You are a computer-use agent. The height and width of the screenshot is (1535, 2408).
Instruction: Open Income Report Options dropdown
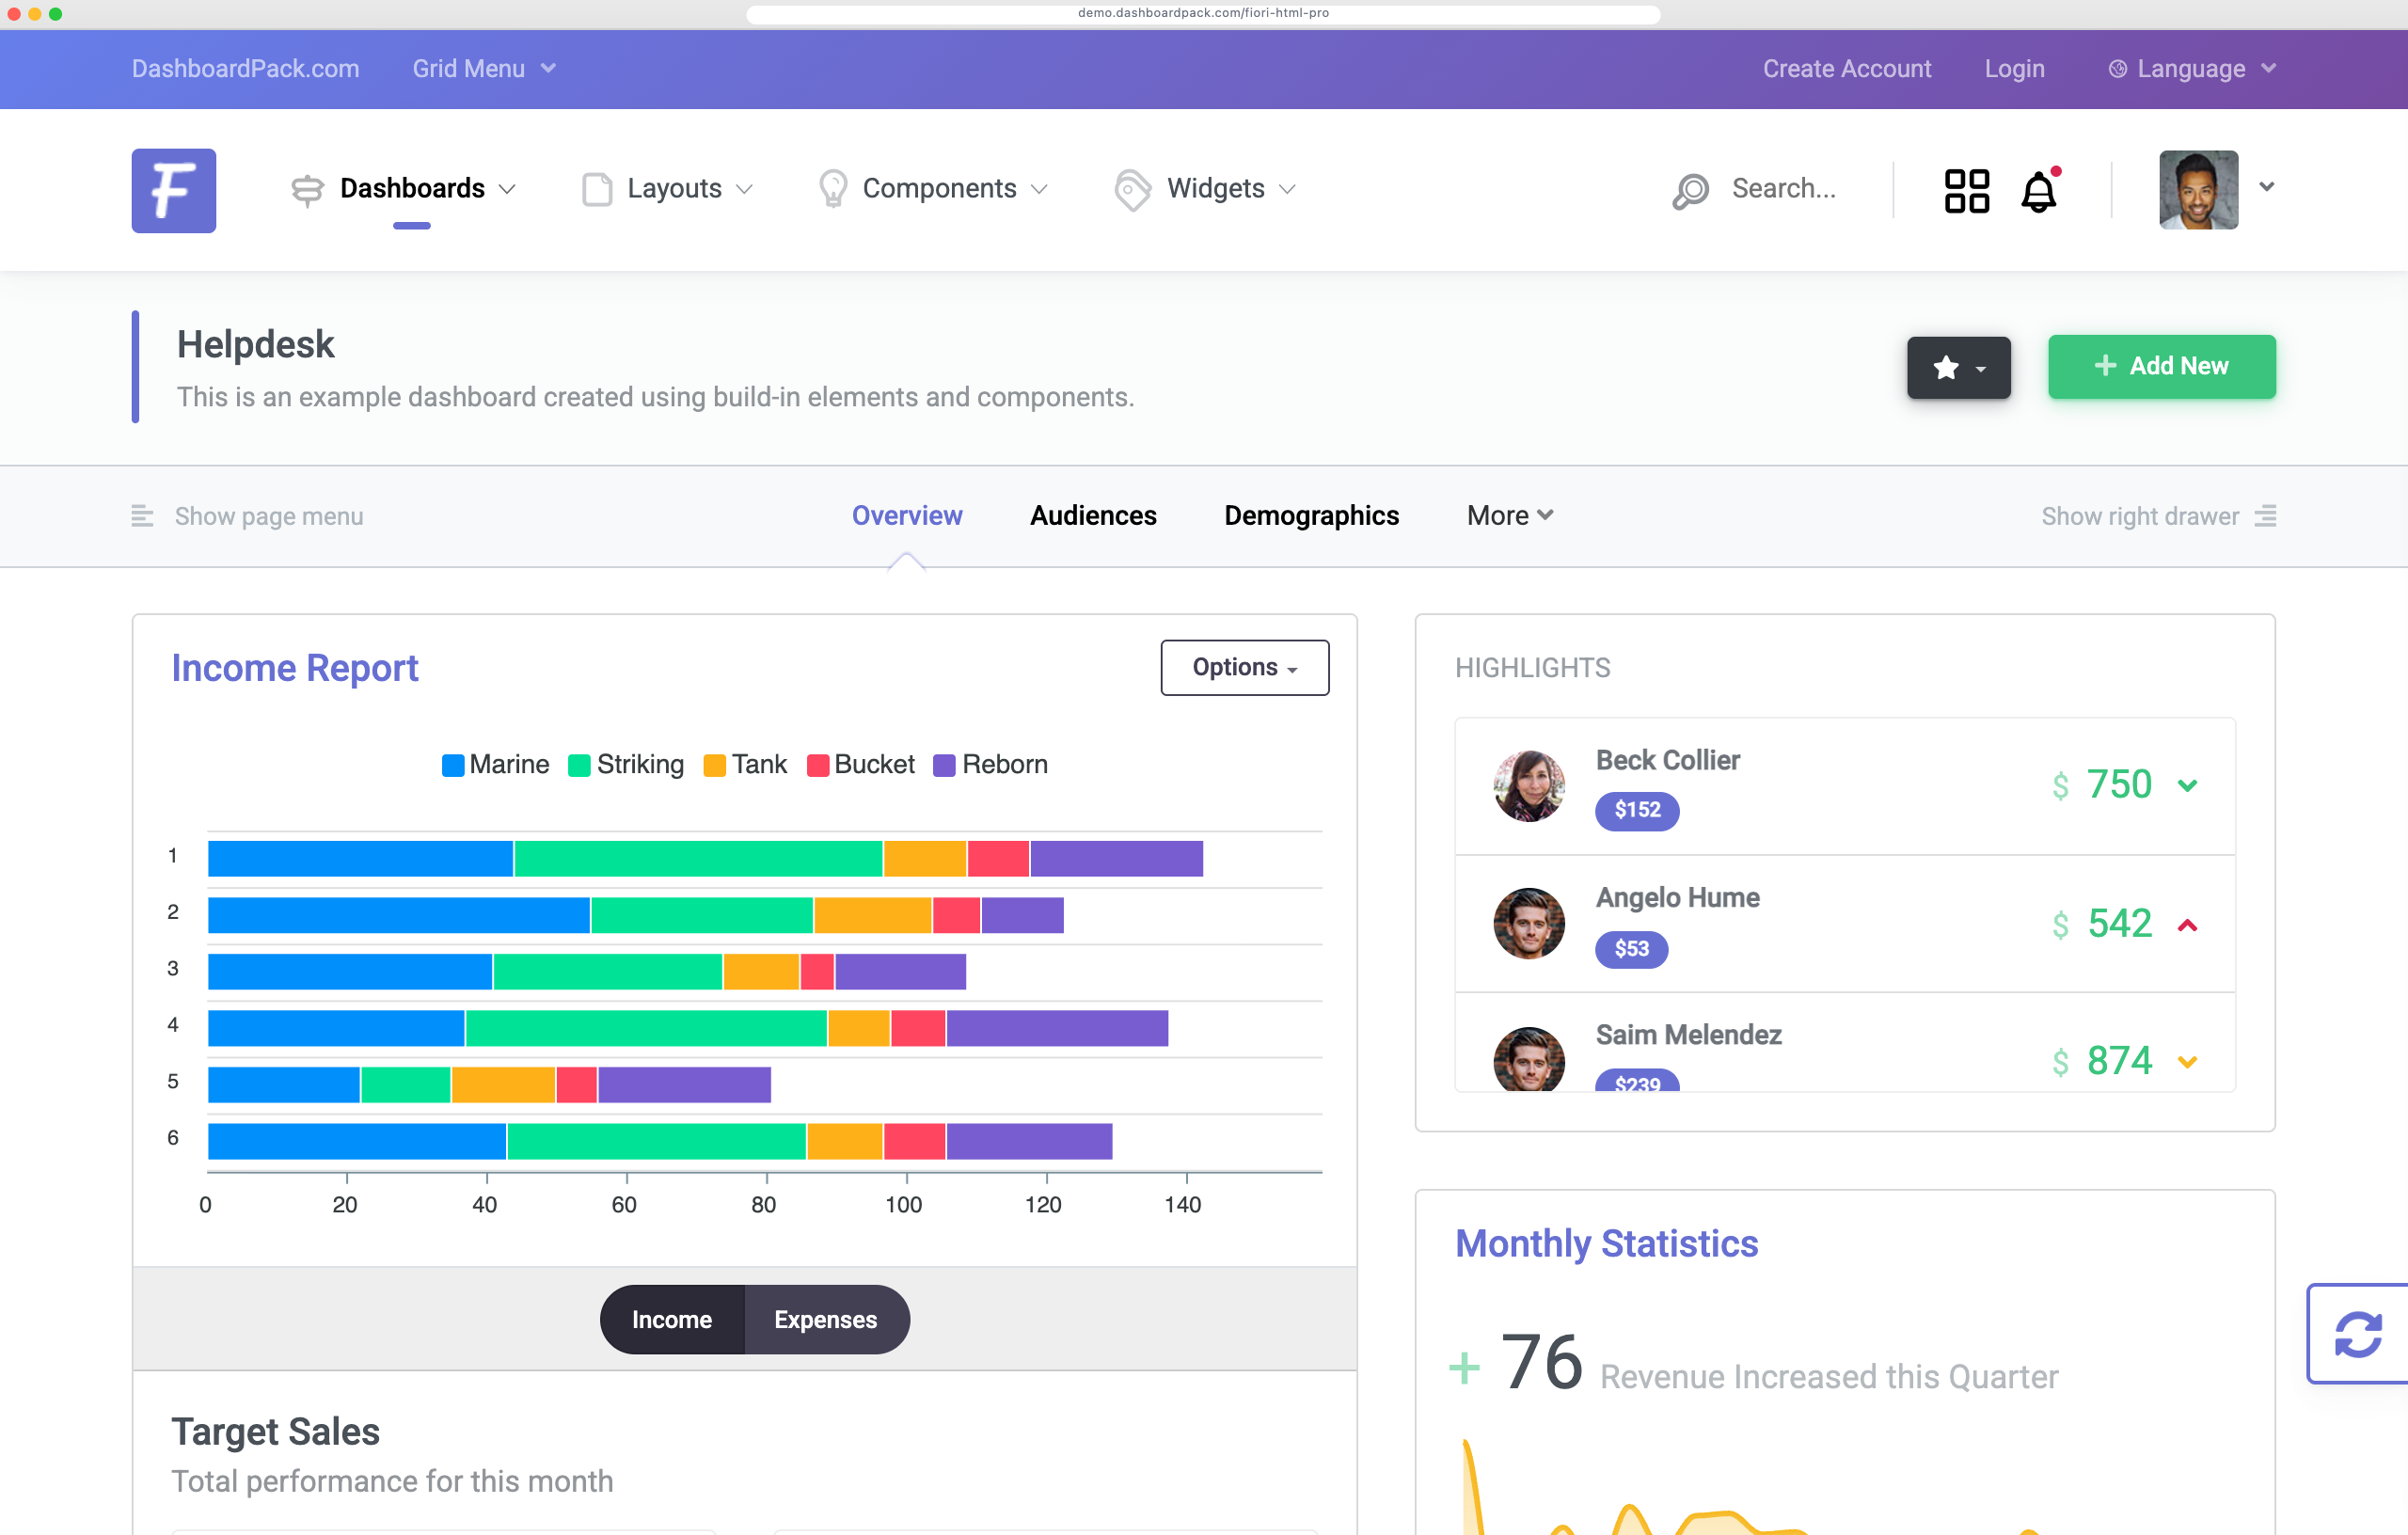pos(1244,667)
